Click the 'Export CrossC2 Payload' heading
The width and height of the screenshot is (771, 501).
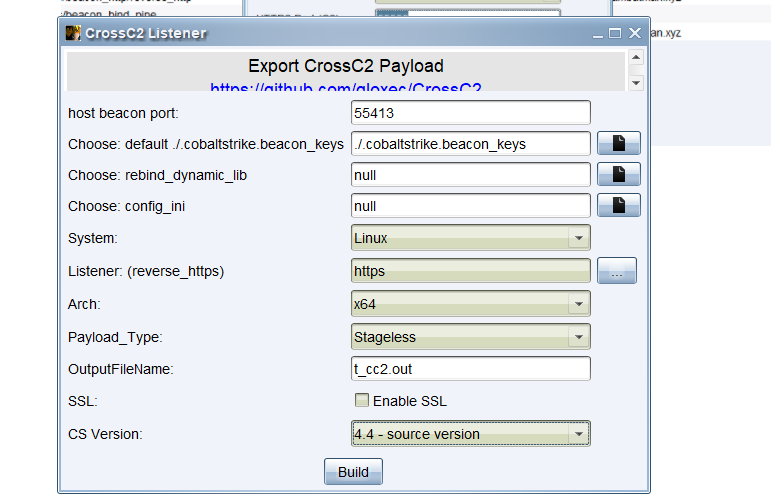(346, 66)
